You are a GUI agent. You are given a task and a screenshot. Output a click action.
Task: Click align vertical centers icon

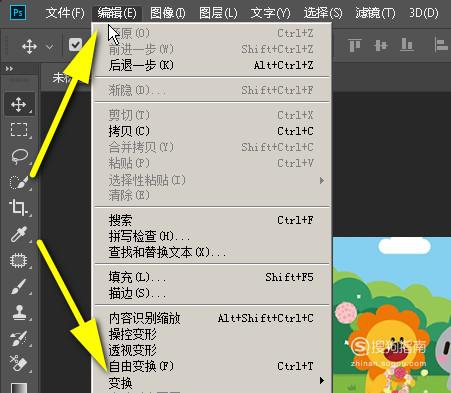pos(381,45)
